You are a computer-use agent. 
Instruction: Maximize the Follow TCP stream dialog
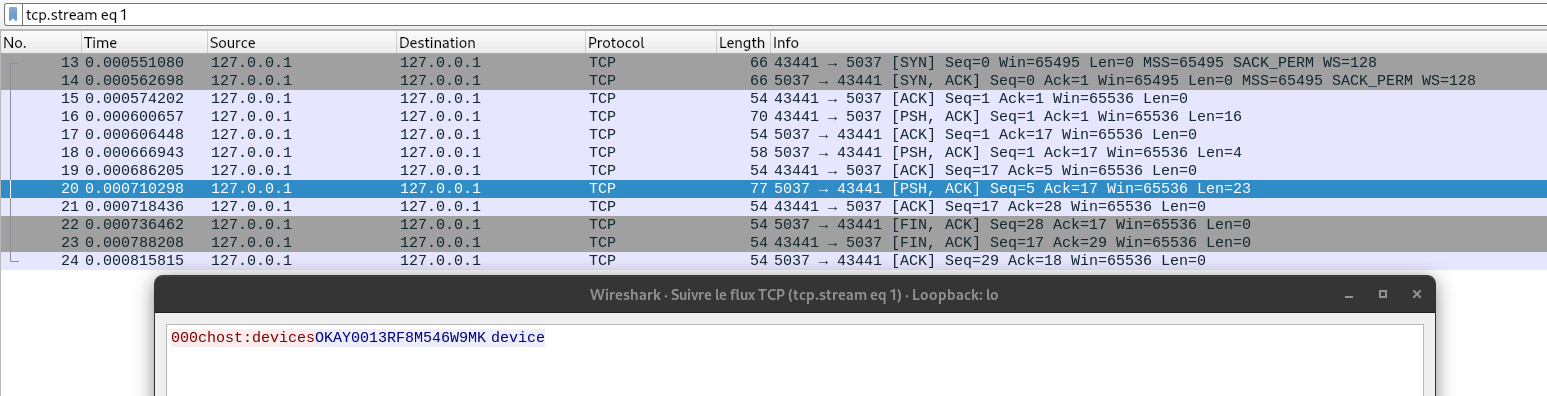(1383, 294)
